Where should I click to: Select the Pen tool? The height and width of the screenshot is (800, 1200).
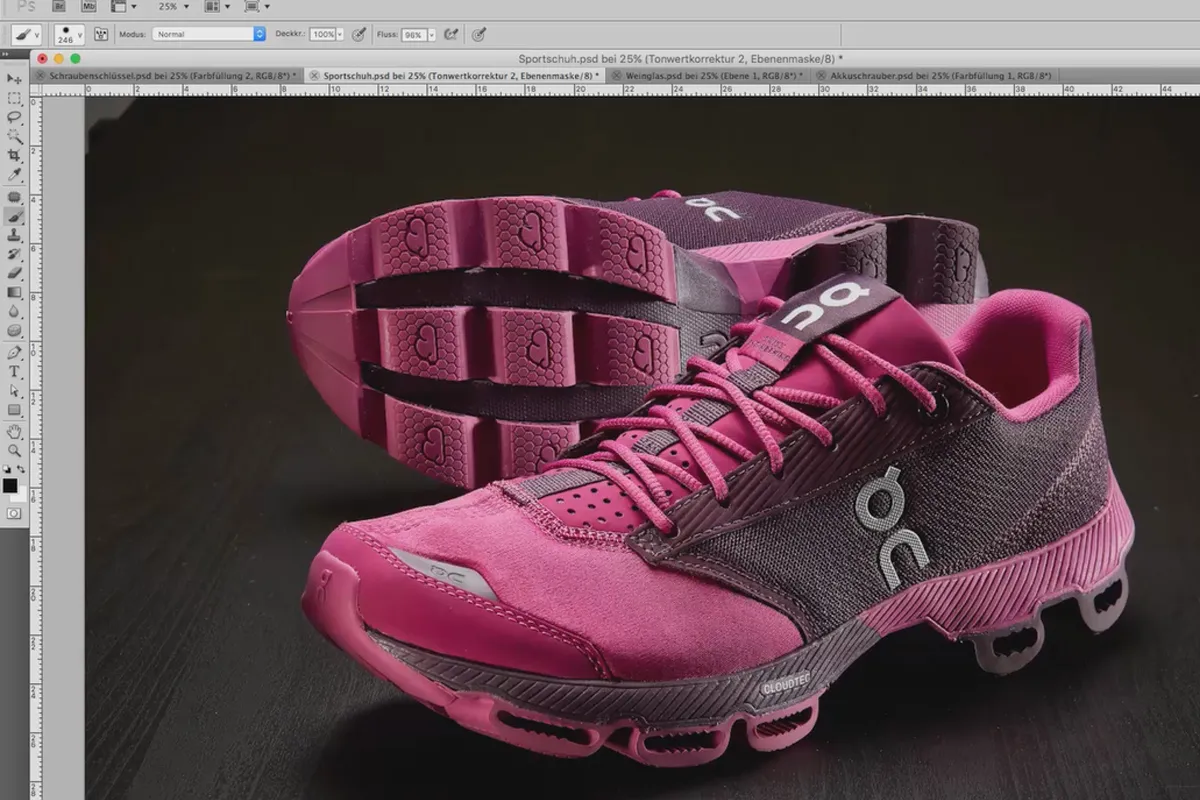pos(14,352)
